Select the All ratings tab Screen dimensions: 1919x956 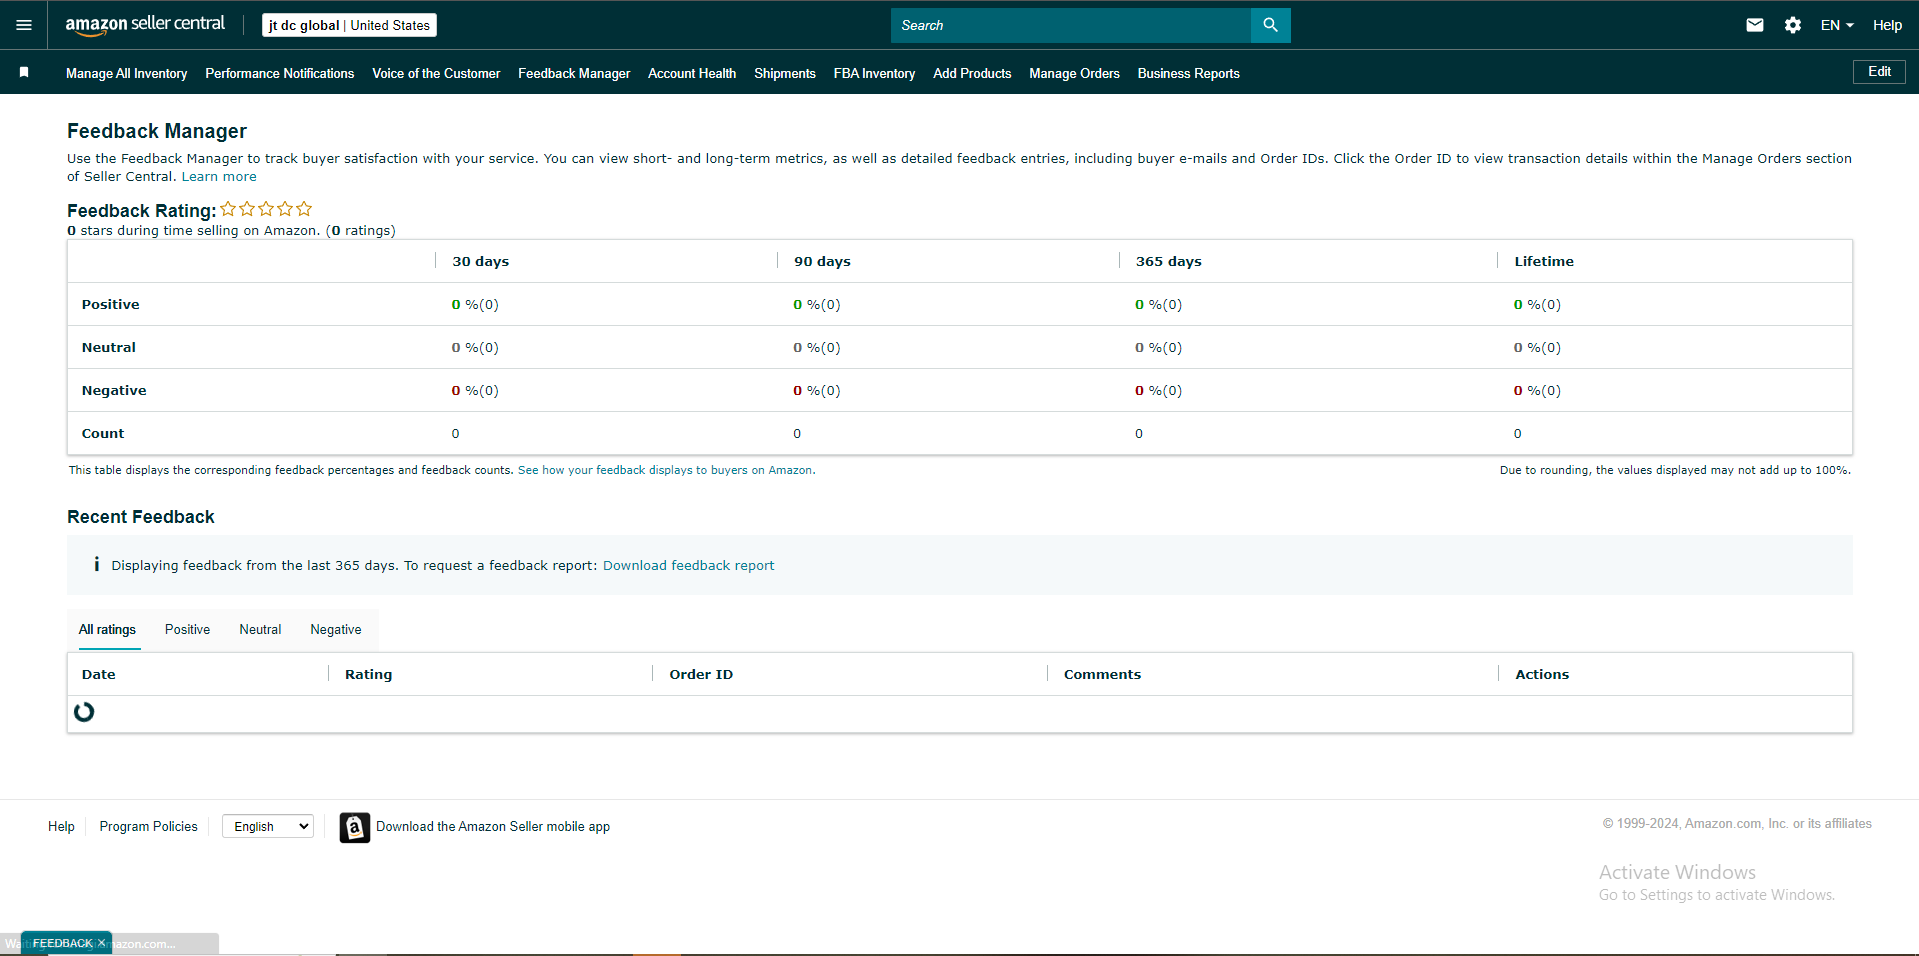[107, 629]
